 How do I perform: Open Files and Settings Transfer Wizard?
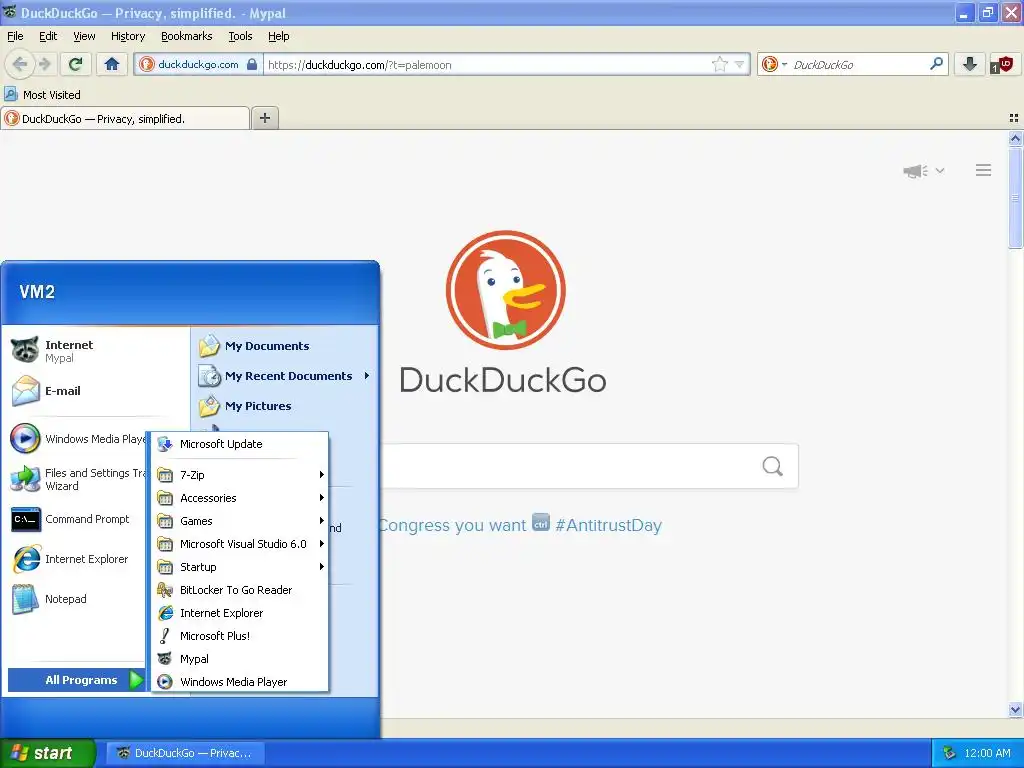[x=76, y=479]
